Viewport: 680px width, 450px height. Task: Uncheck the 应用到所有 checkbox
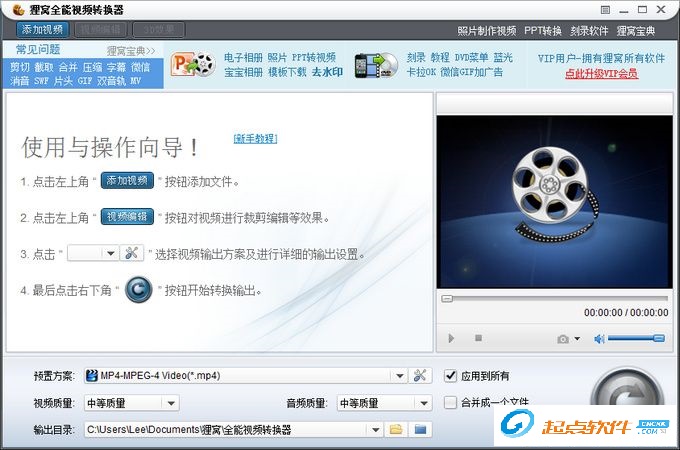tap(451, 376)
